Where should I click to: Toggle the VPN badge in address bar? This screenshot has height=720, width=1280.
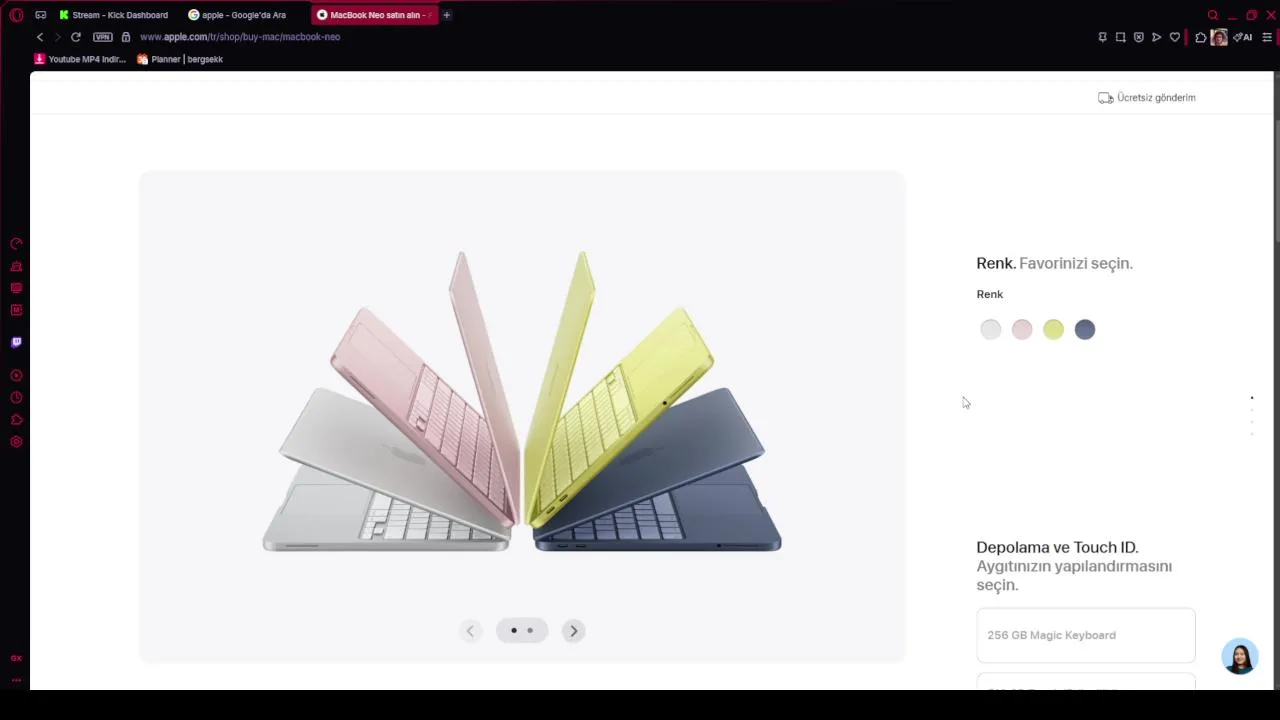point(102,37)
